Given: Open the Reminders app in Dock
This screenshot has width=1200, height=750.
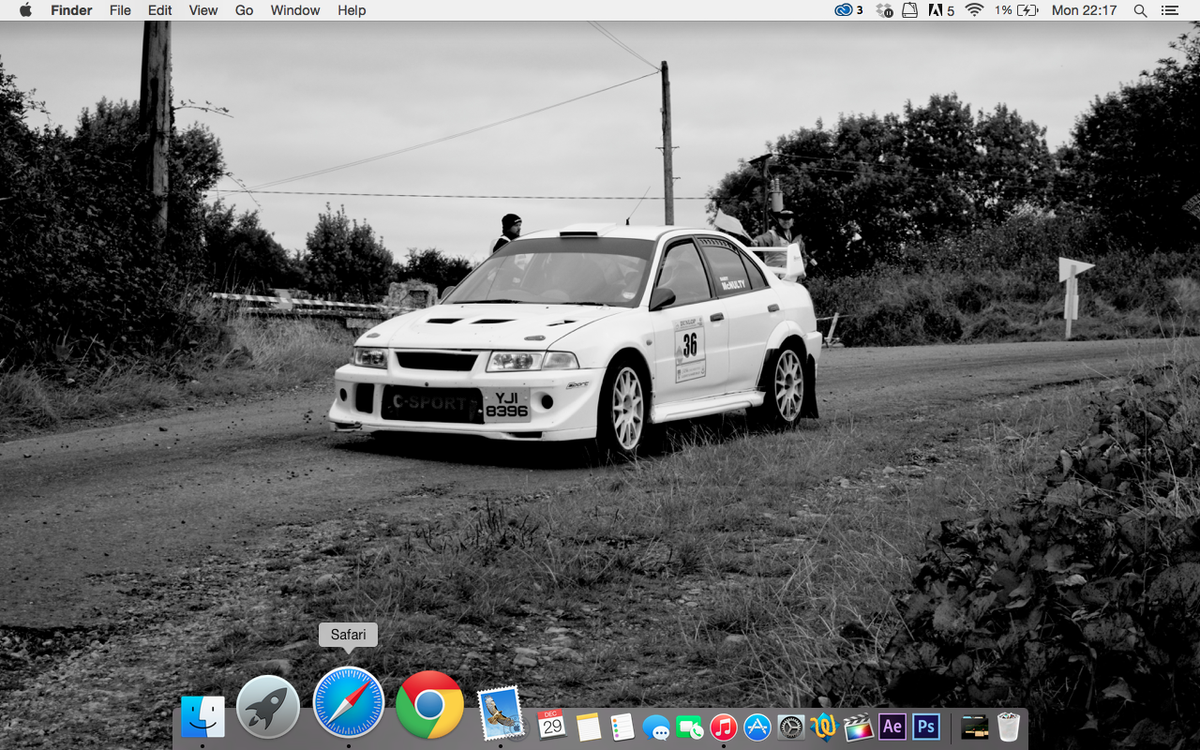Looking at the screenshot, I should [622, 727].
